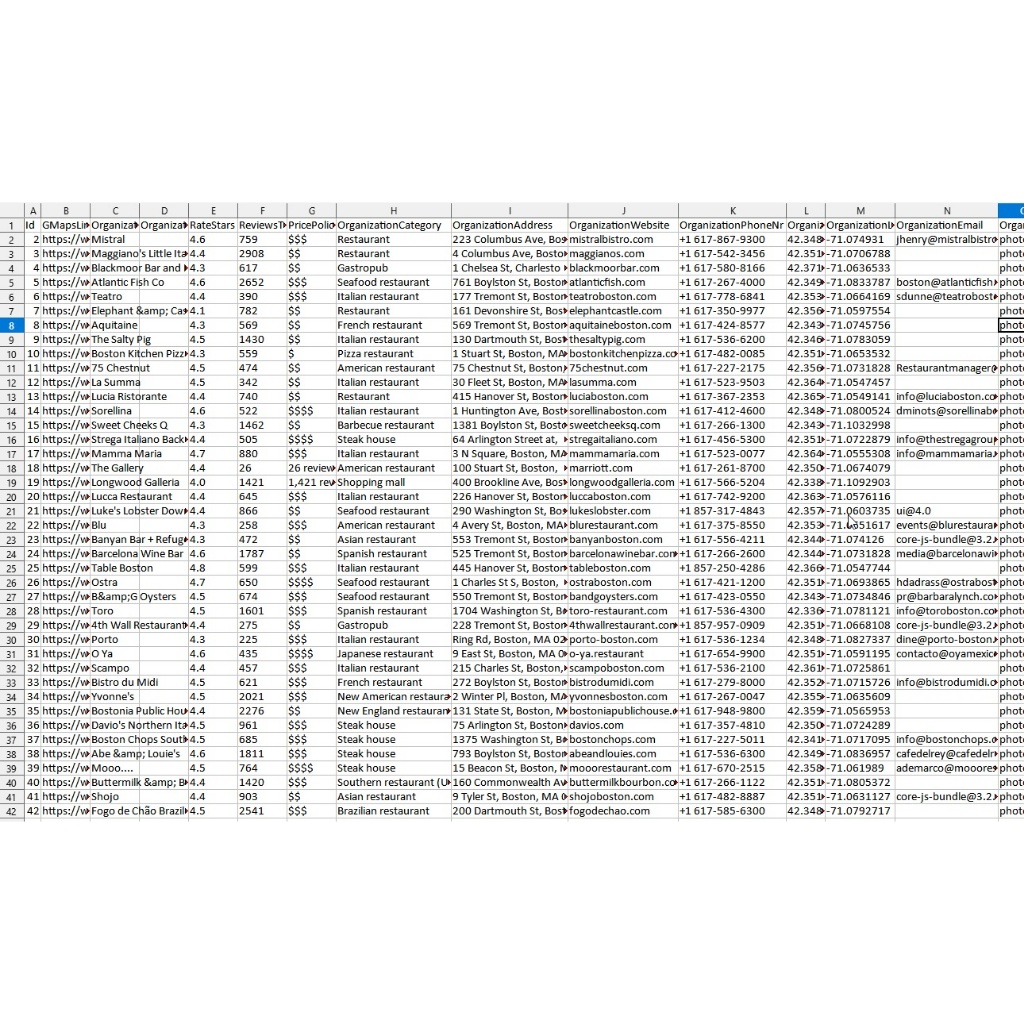The height and width of the screenshot is (1024, 1024).
Task: Click the longitude value -71.1092903
Action: [x=860, y=483]
